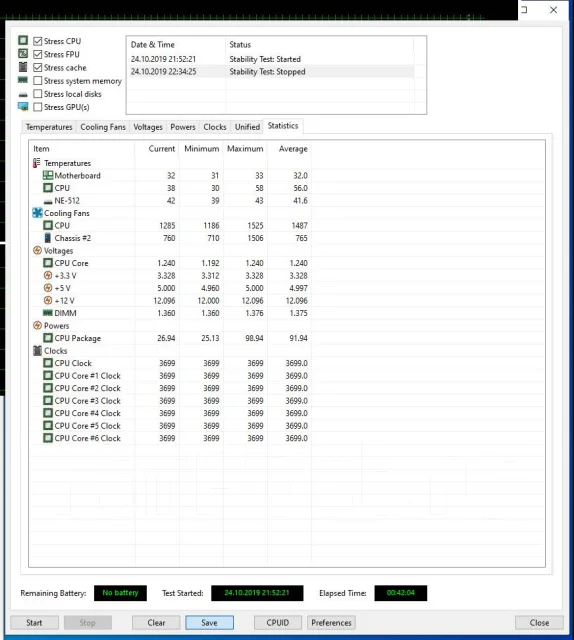Click the Chassis #2 fan icon
Viewport: 574px width, 640px height.
(48, 238)
